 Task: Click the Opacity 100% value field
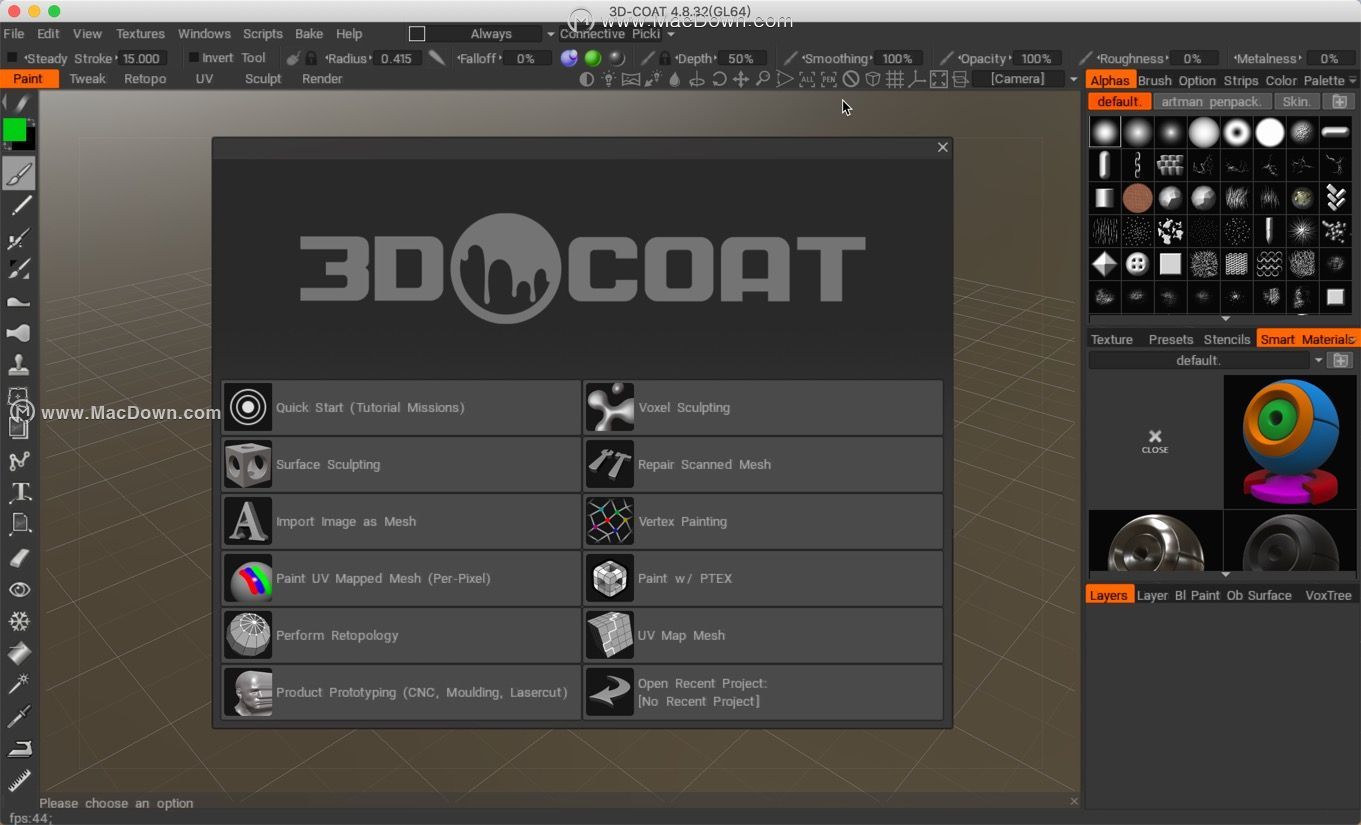(x=1036, y=58)
